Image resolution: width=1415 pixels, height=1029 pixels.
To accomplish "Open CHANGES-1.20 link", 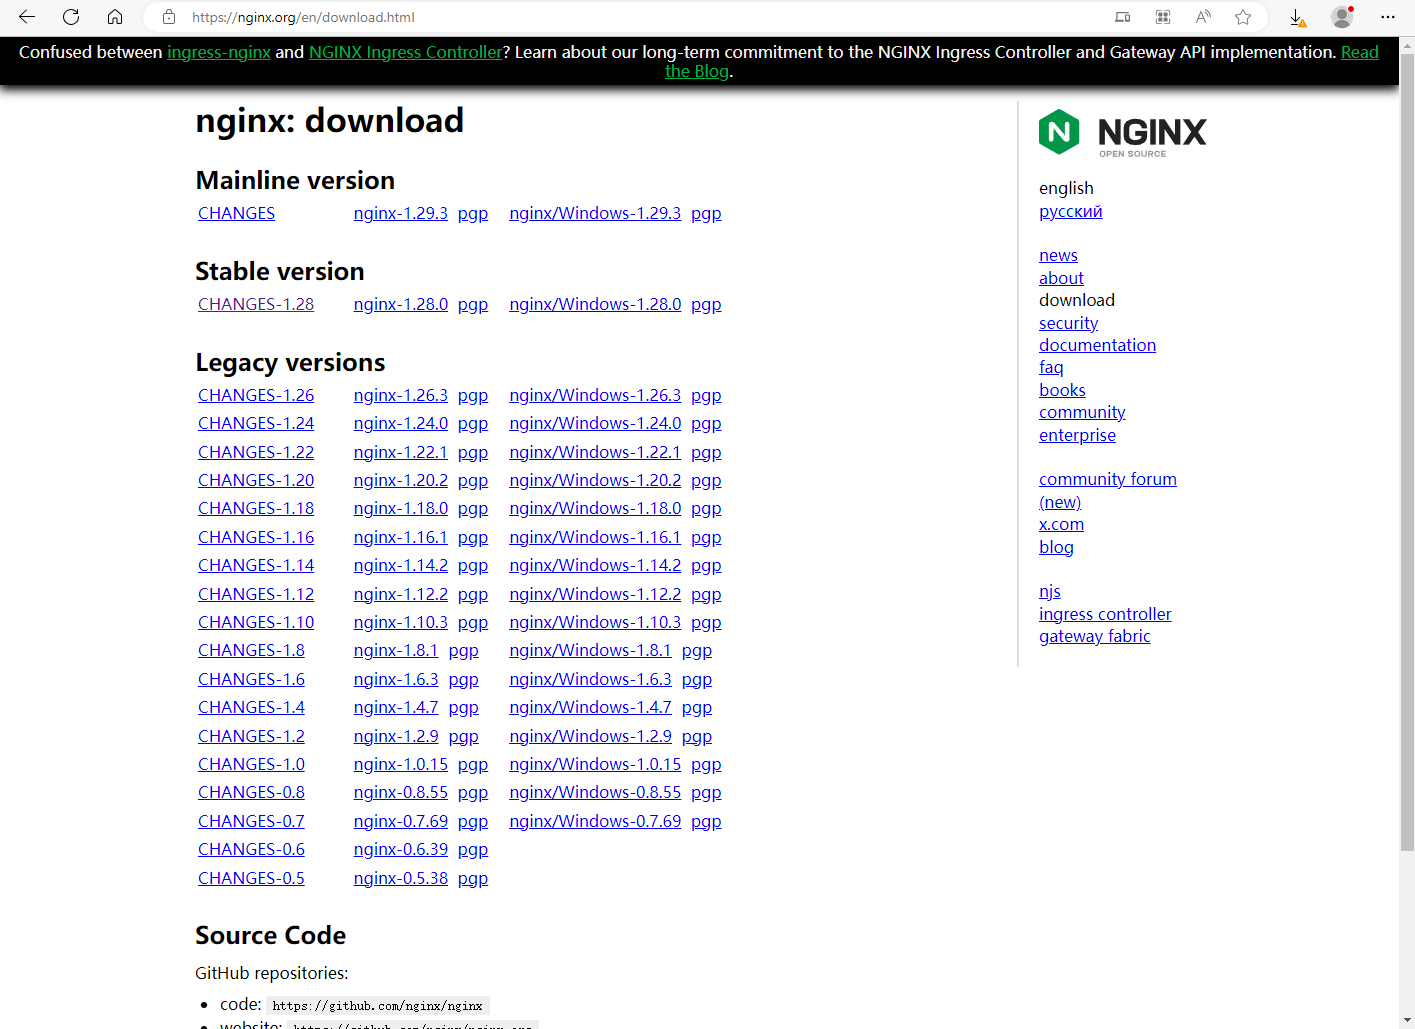I will coord(256,480).
